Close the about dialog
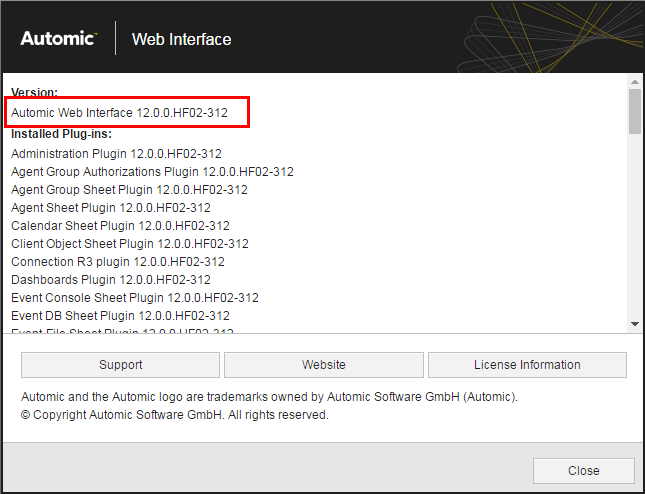This screenshot has width=645, height=494. click(584, 471)
